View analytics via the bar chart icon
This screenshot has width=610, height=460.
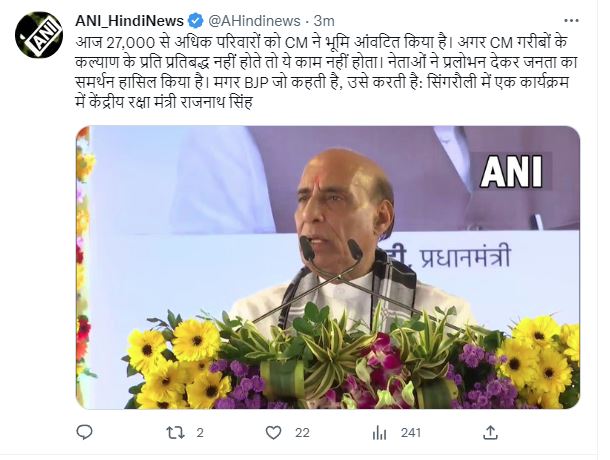[379, 433]
